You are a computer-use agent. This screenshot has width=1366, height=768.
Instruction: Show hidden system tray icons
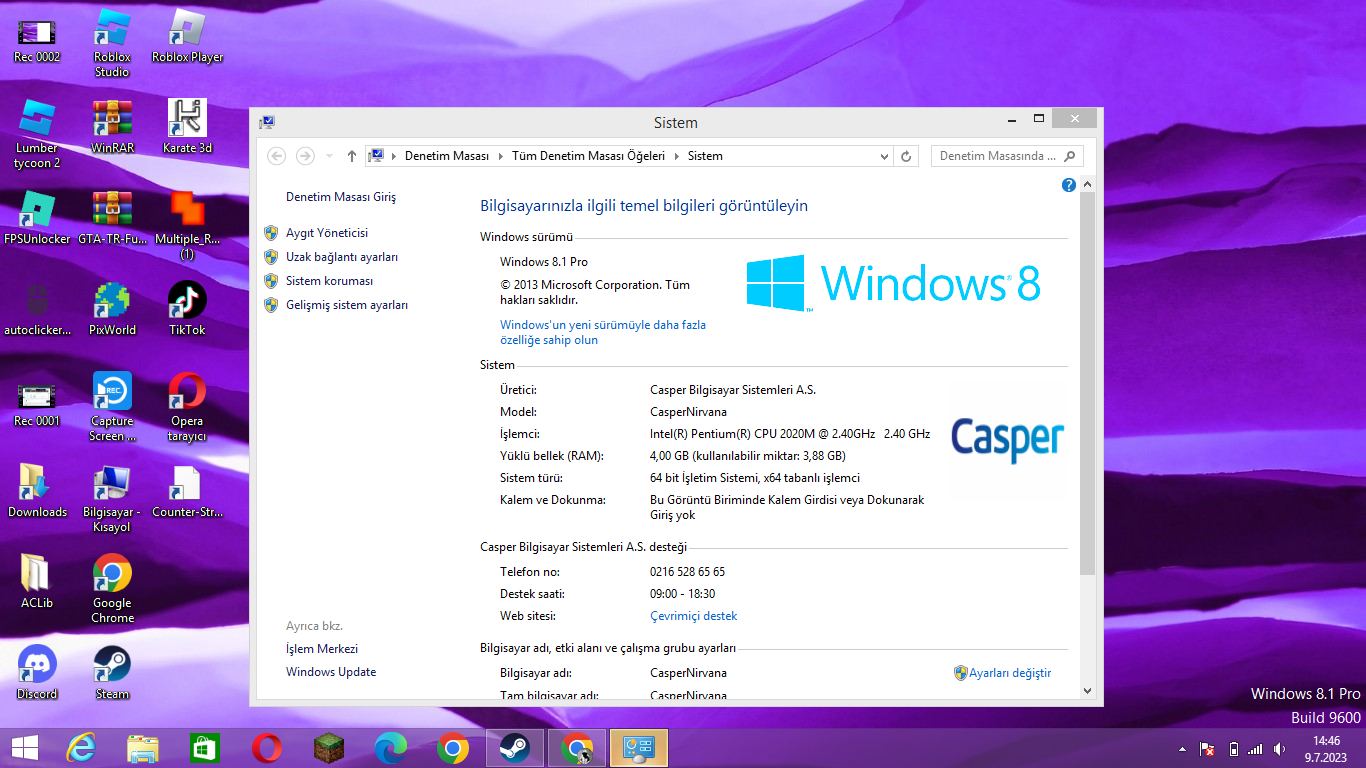[x=1183, y=749]
